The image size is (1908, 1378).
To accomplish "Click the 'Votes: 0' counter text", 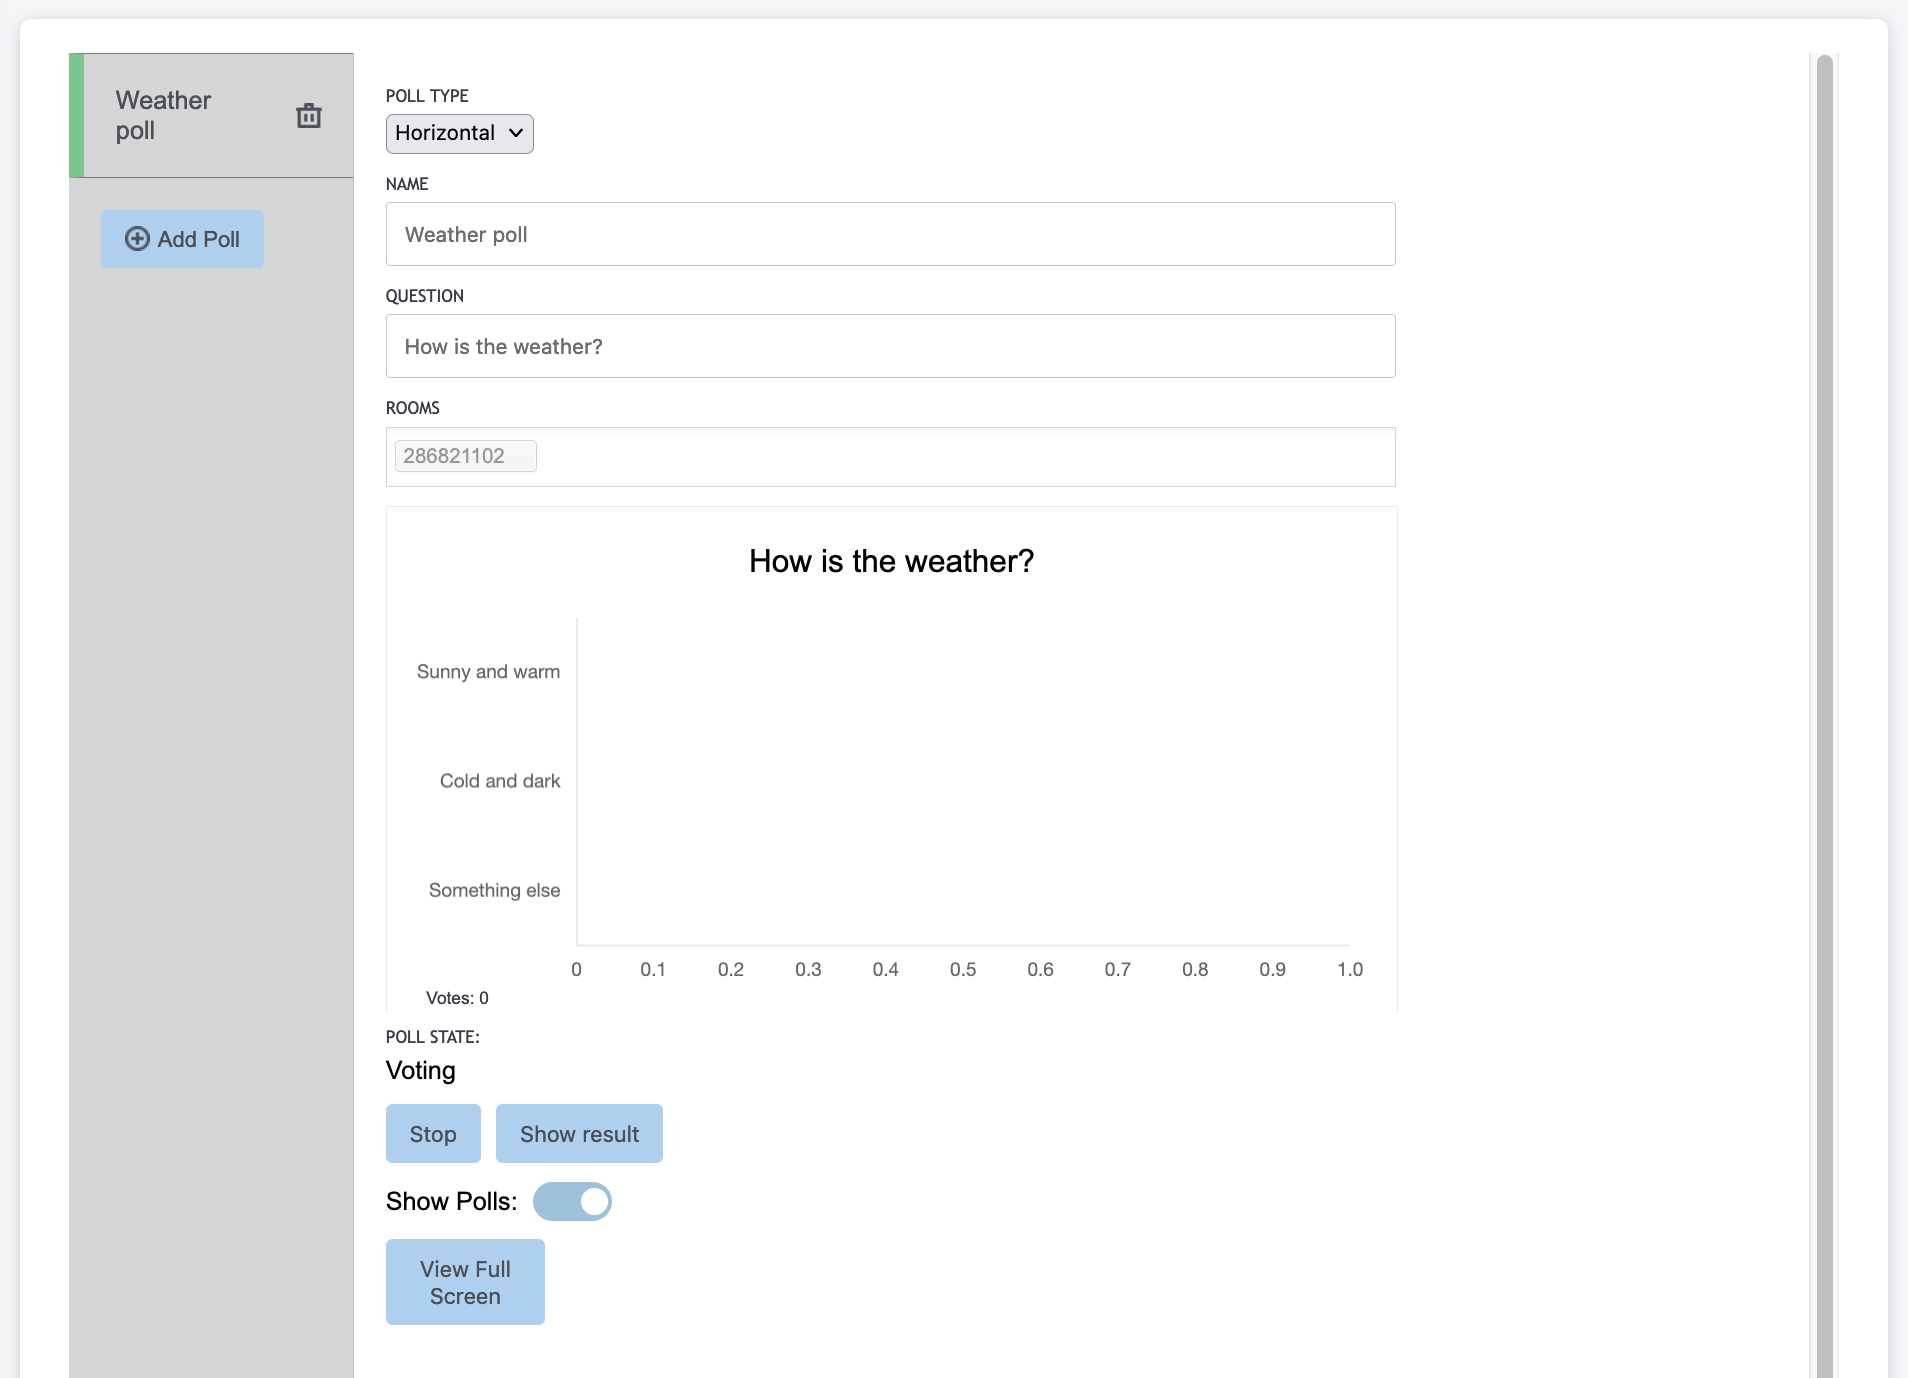I will (x=457, y=998).
